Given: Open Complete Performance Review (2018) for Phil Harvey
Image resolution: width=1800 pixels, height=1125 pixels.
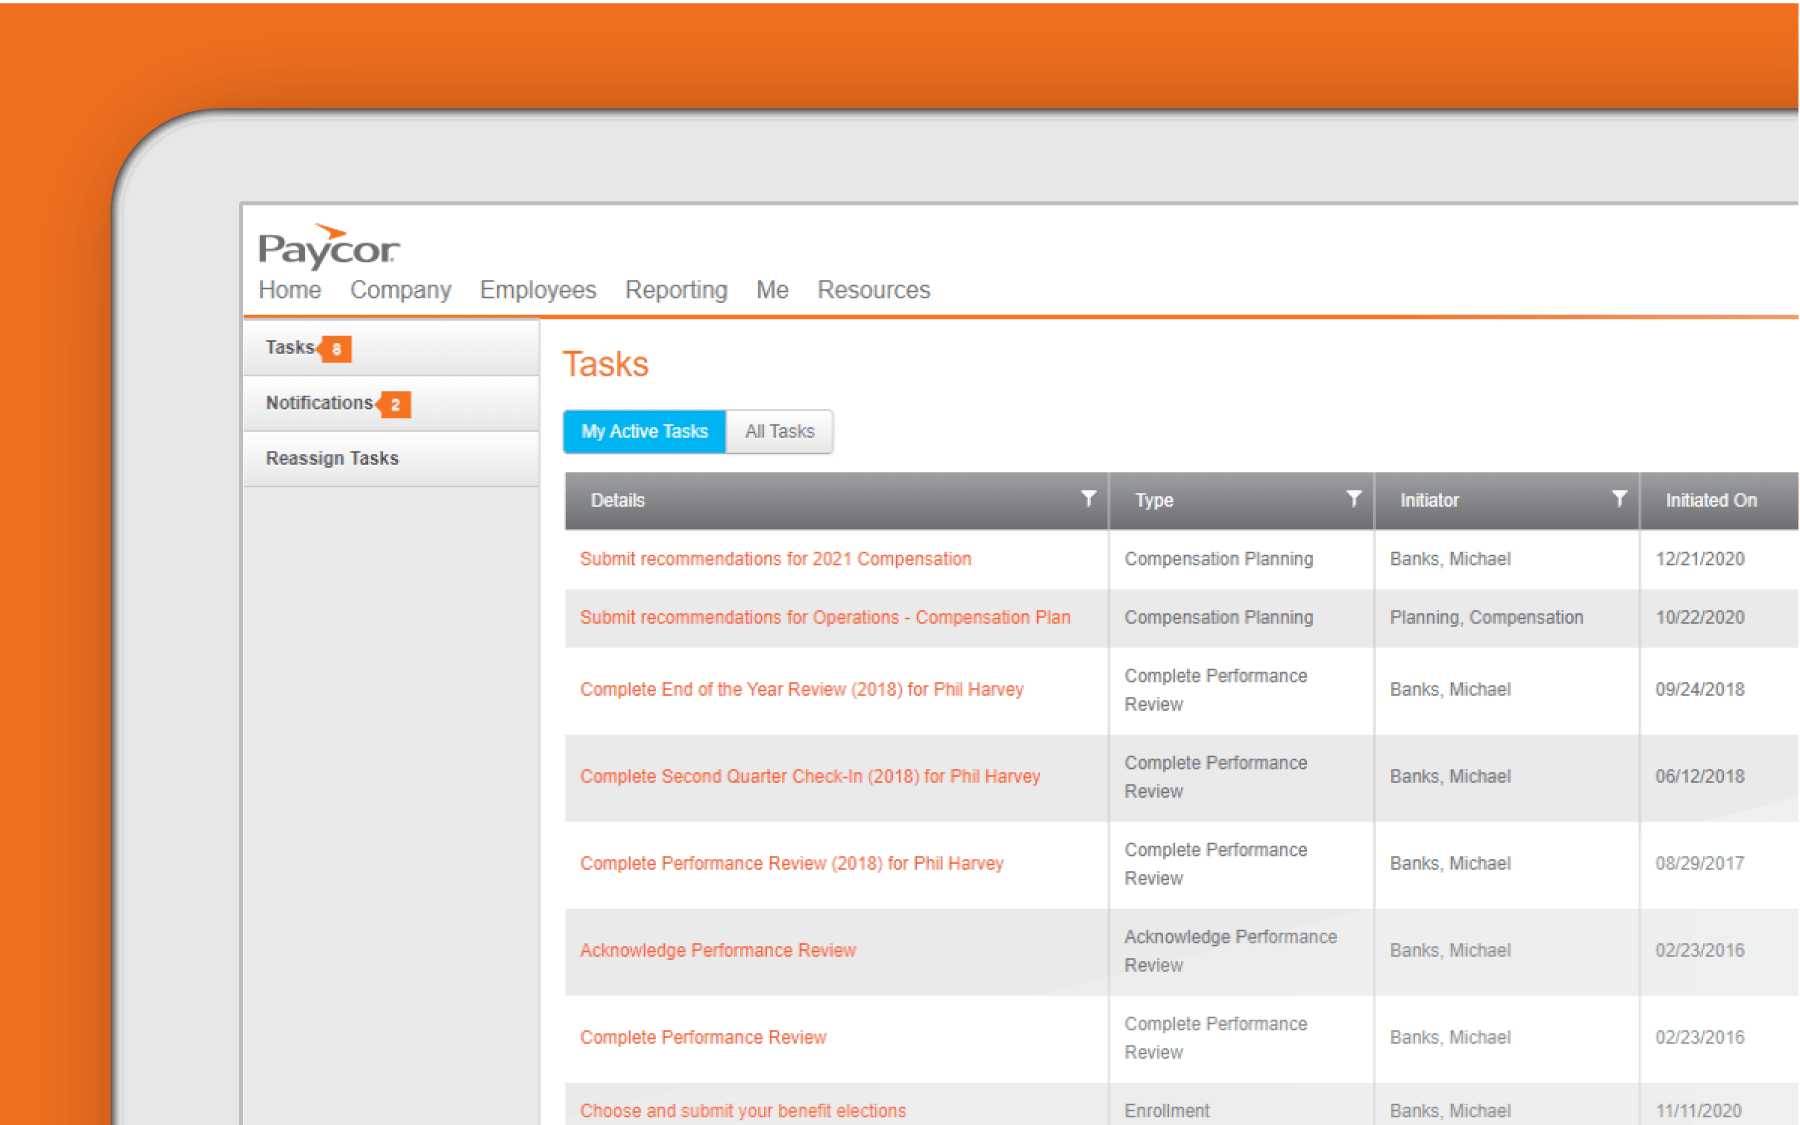Looking at the screenshot, I should pyautogui.click(x=791, y=863).
